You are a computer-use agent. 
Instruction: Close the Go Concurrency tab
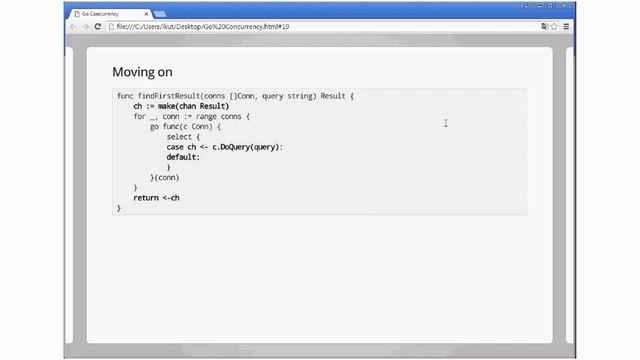[146, 14]
